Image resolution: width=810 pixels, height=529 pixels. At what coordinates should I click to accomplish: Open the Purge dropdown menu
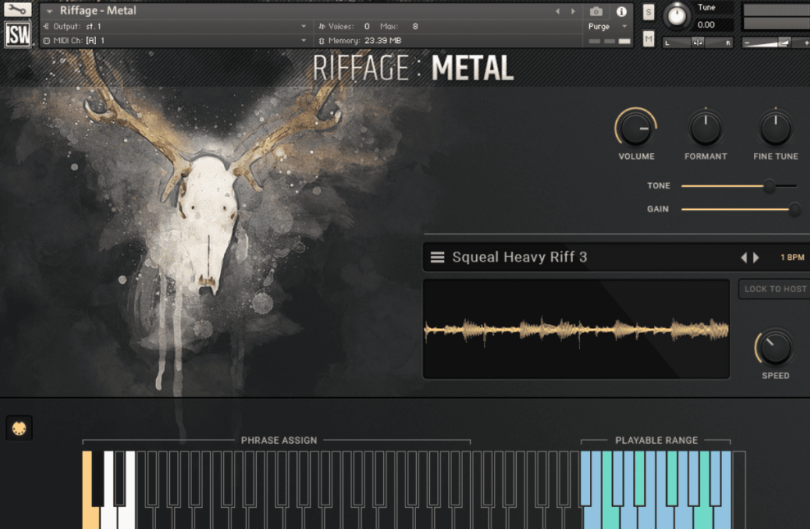coord(625,26)
